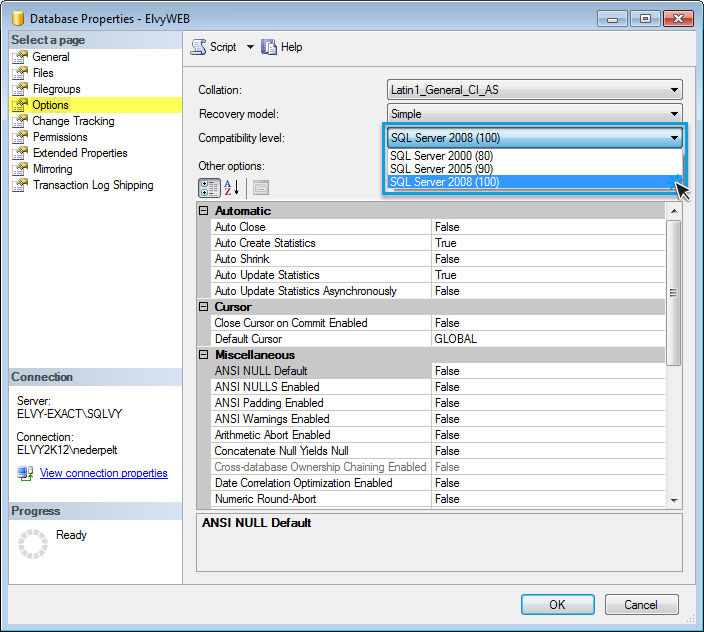The width and height of the screenshot is (704, 632).
Task: Click the Cancel button
Action: (641, 605)
